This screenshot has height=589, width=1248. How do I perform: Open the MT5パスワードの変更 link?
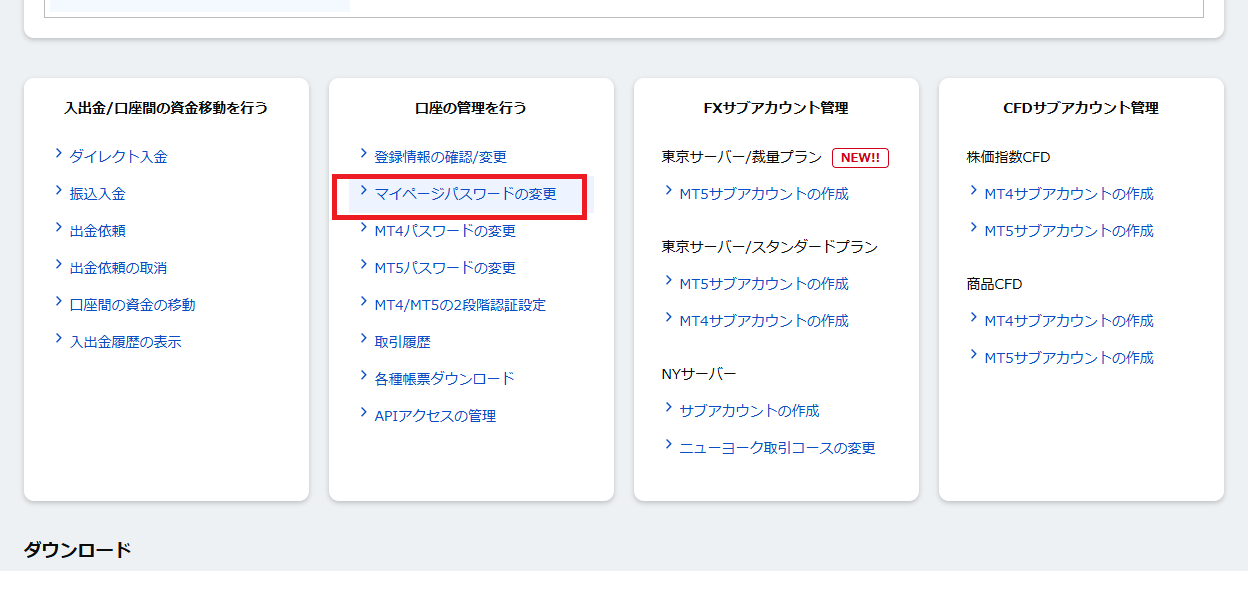pos(445,268)
